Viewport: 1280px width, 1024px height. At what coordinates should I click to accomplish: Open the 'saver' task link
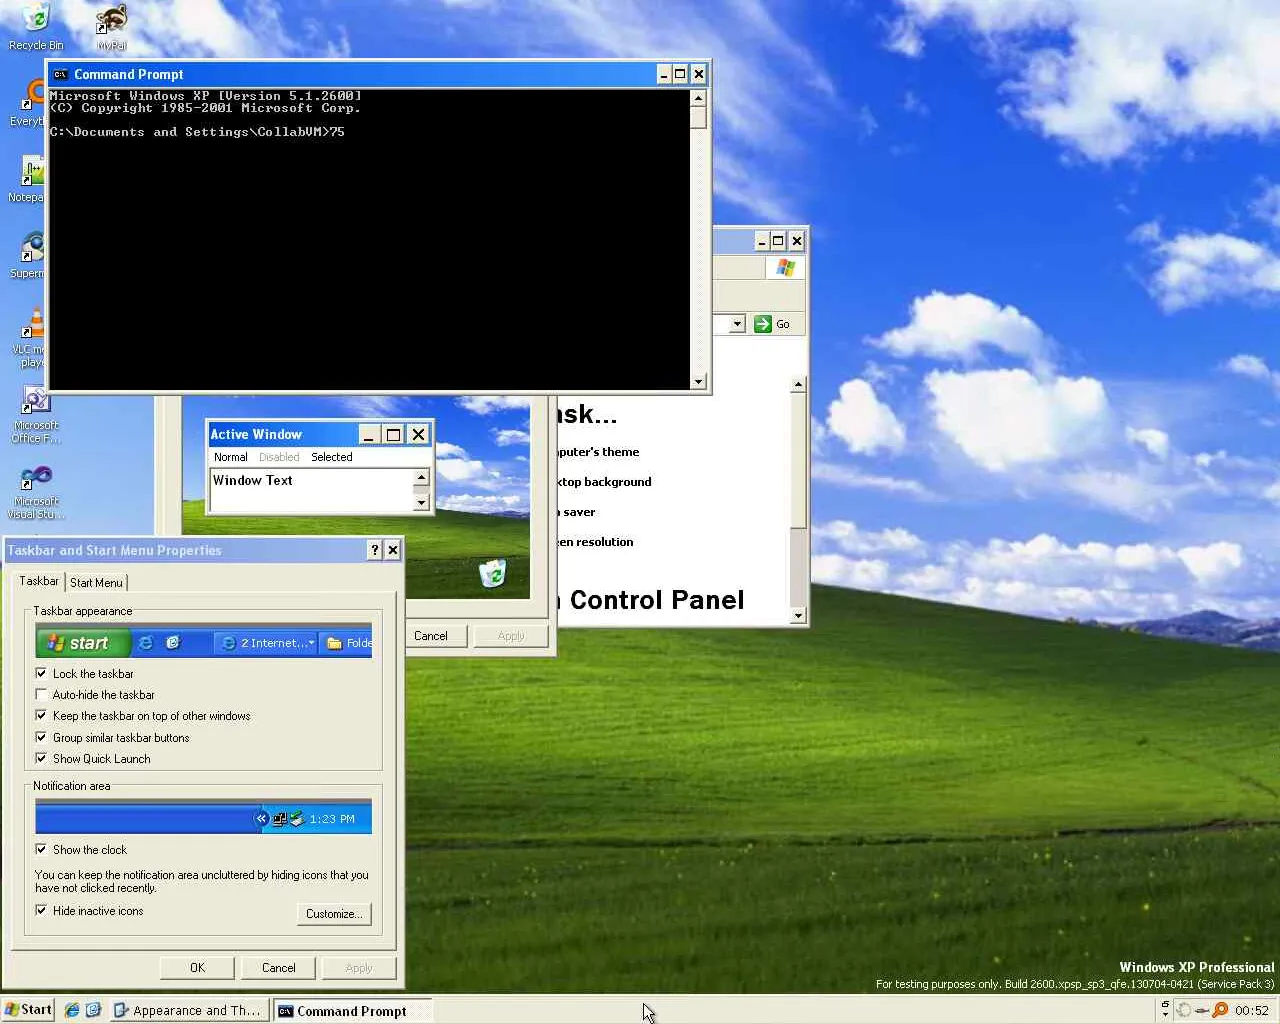(577, 512)
